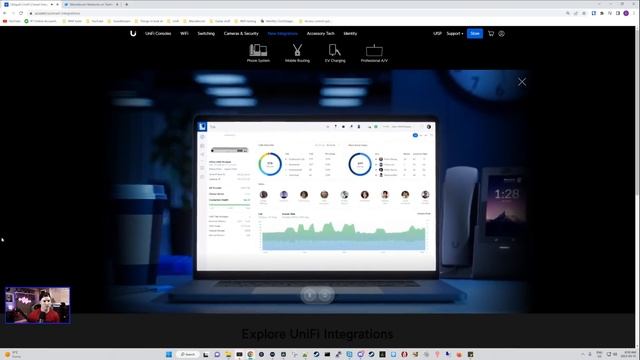Open the UniFi Consoles menu
640x360 pixels.
[158, 33]
